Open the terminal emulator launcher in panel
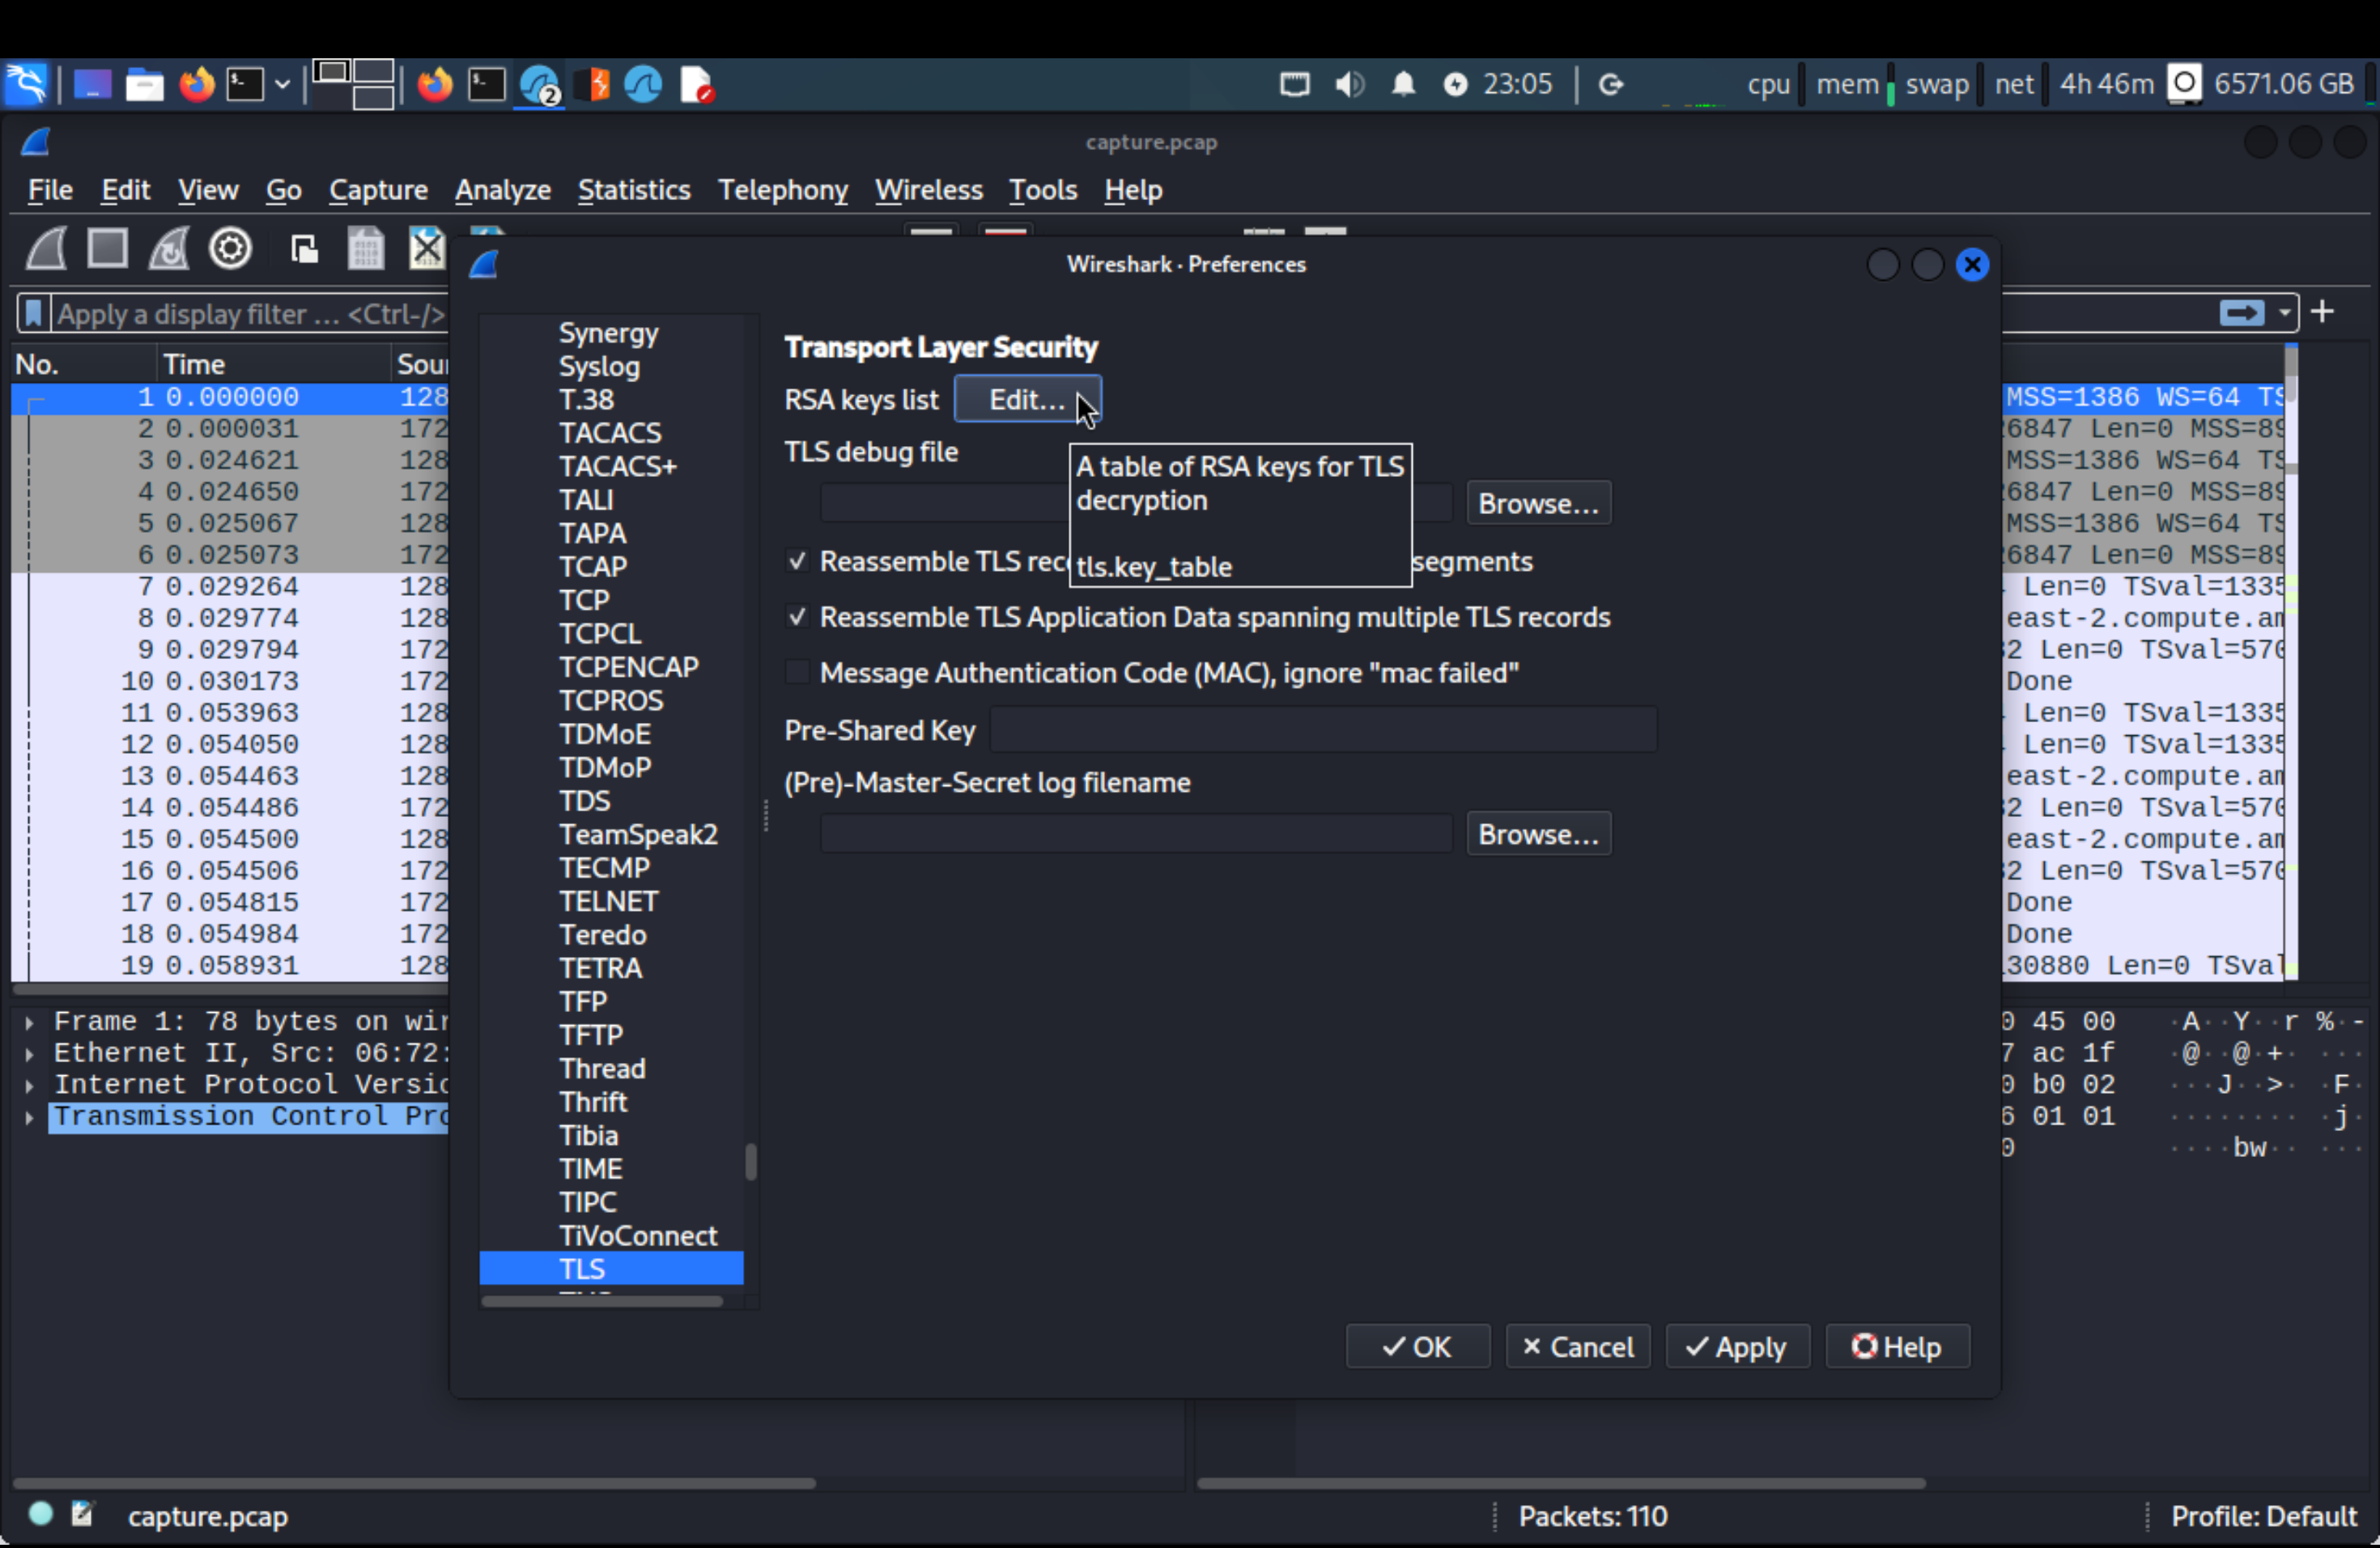Viewport: 2380px width, 1548px height. point(246,85)
